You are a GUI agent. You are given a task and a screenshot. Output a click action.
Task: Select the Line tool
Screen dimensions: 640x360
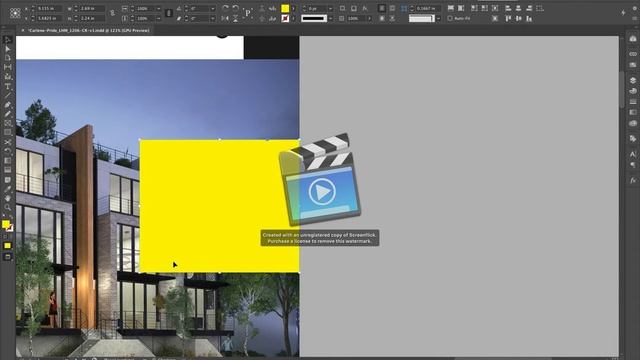[7, 95]
